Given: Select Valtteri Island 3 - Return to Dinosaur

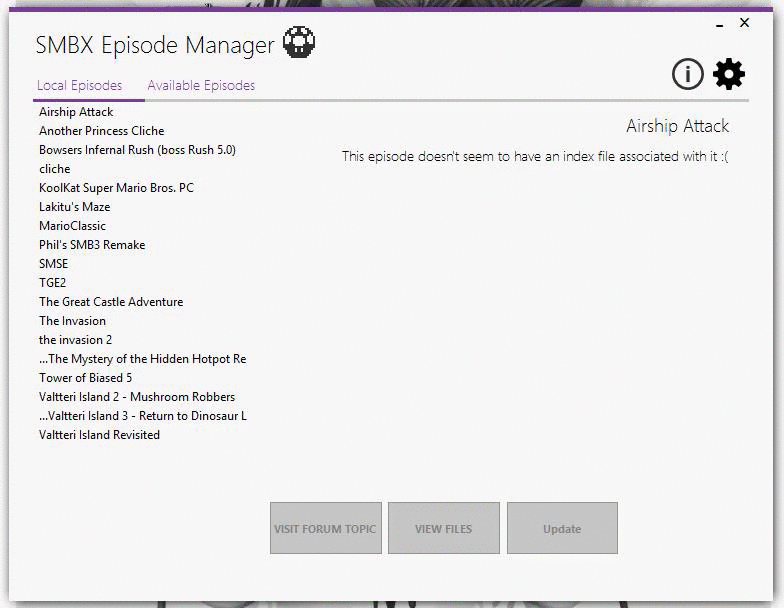Looking at the screenshot, I should 143,416.
